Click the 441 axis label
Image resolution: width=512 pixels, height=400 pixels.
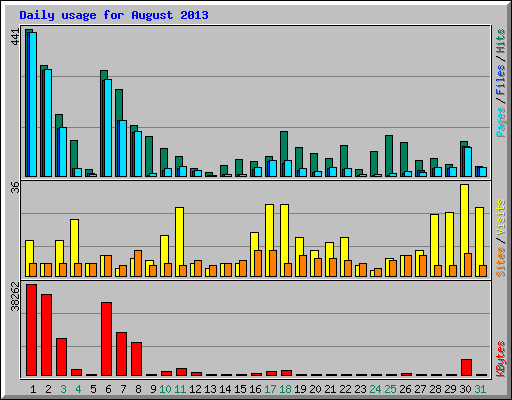(15, 37)
